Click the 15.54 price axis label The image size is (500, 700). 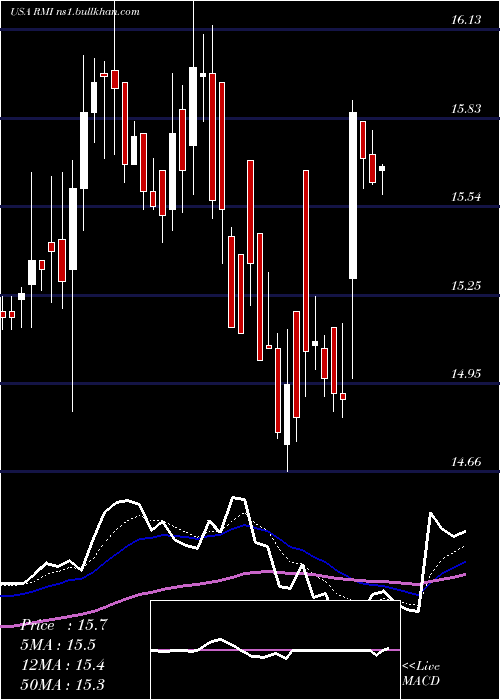pos(466,196)
